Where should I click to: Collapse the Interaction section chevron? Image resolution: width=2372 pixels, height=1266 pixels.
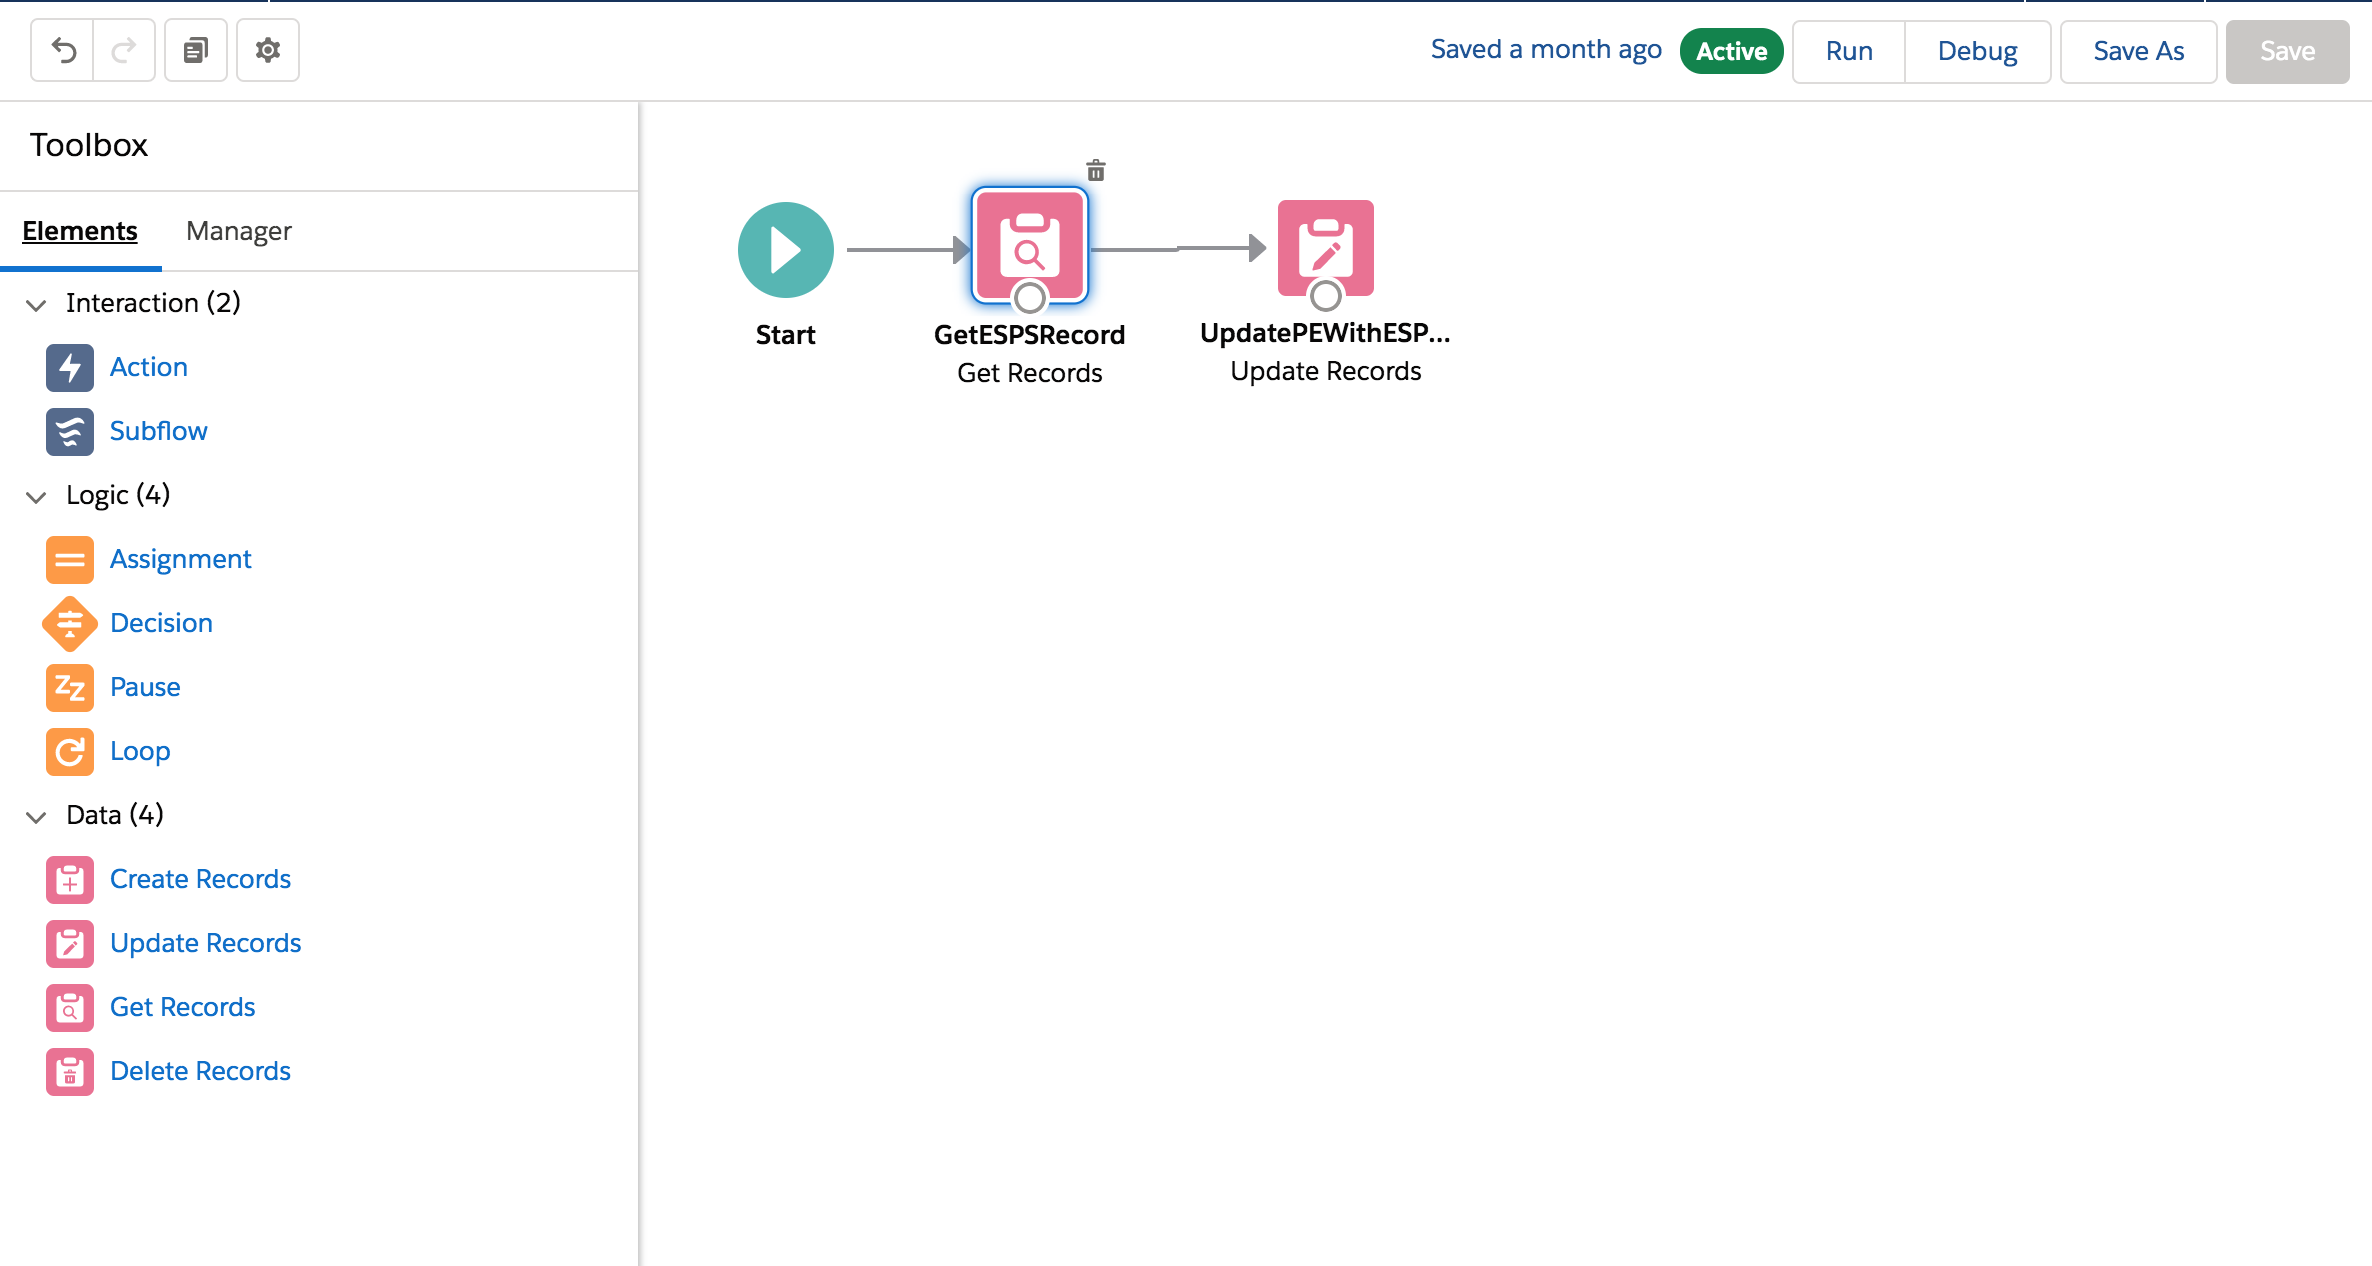36,304
